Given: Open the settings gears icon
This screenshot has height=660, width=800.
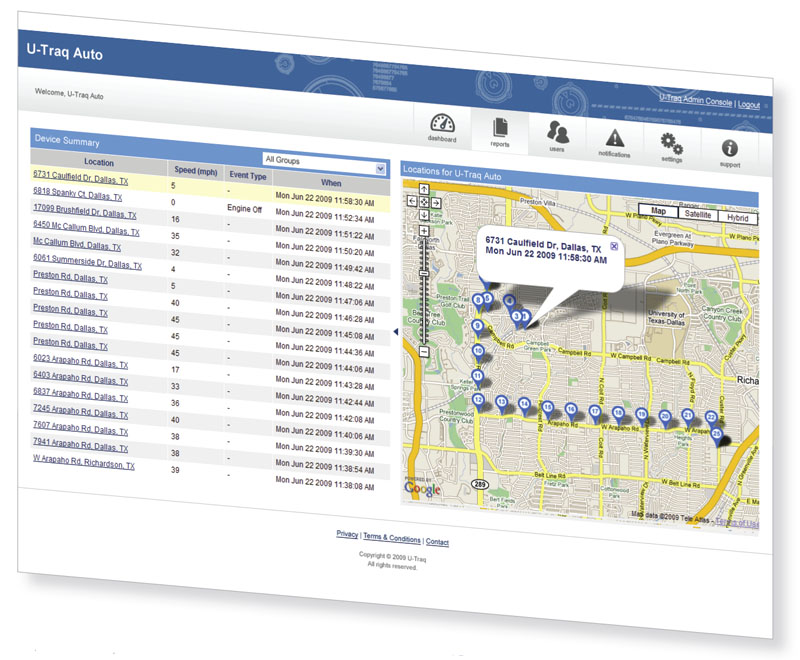Looking at the screenshot, I should pyautogui.click(x=671, y=146).
